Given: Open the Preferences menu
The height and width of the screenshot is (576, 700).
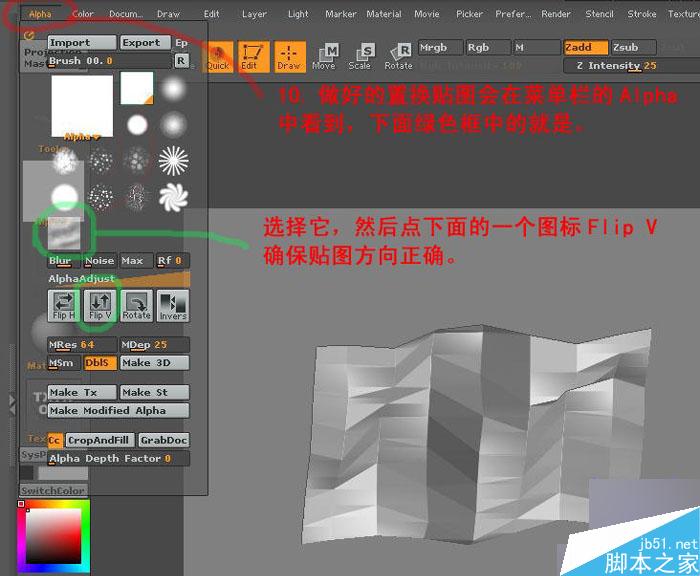Looking at the screenshot, I should click(513, 14).
